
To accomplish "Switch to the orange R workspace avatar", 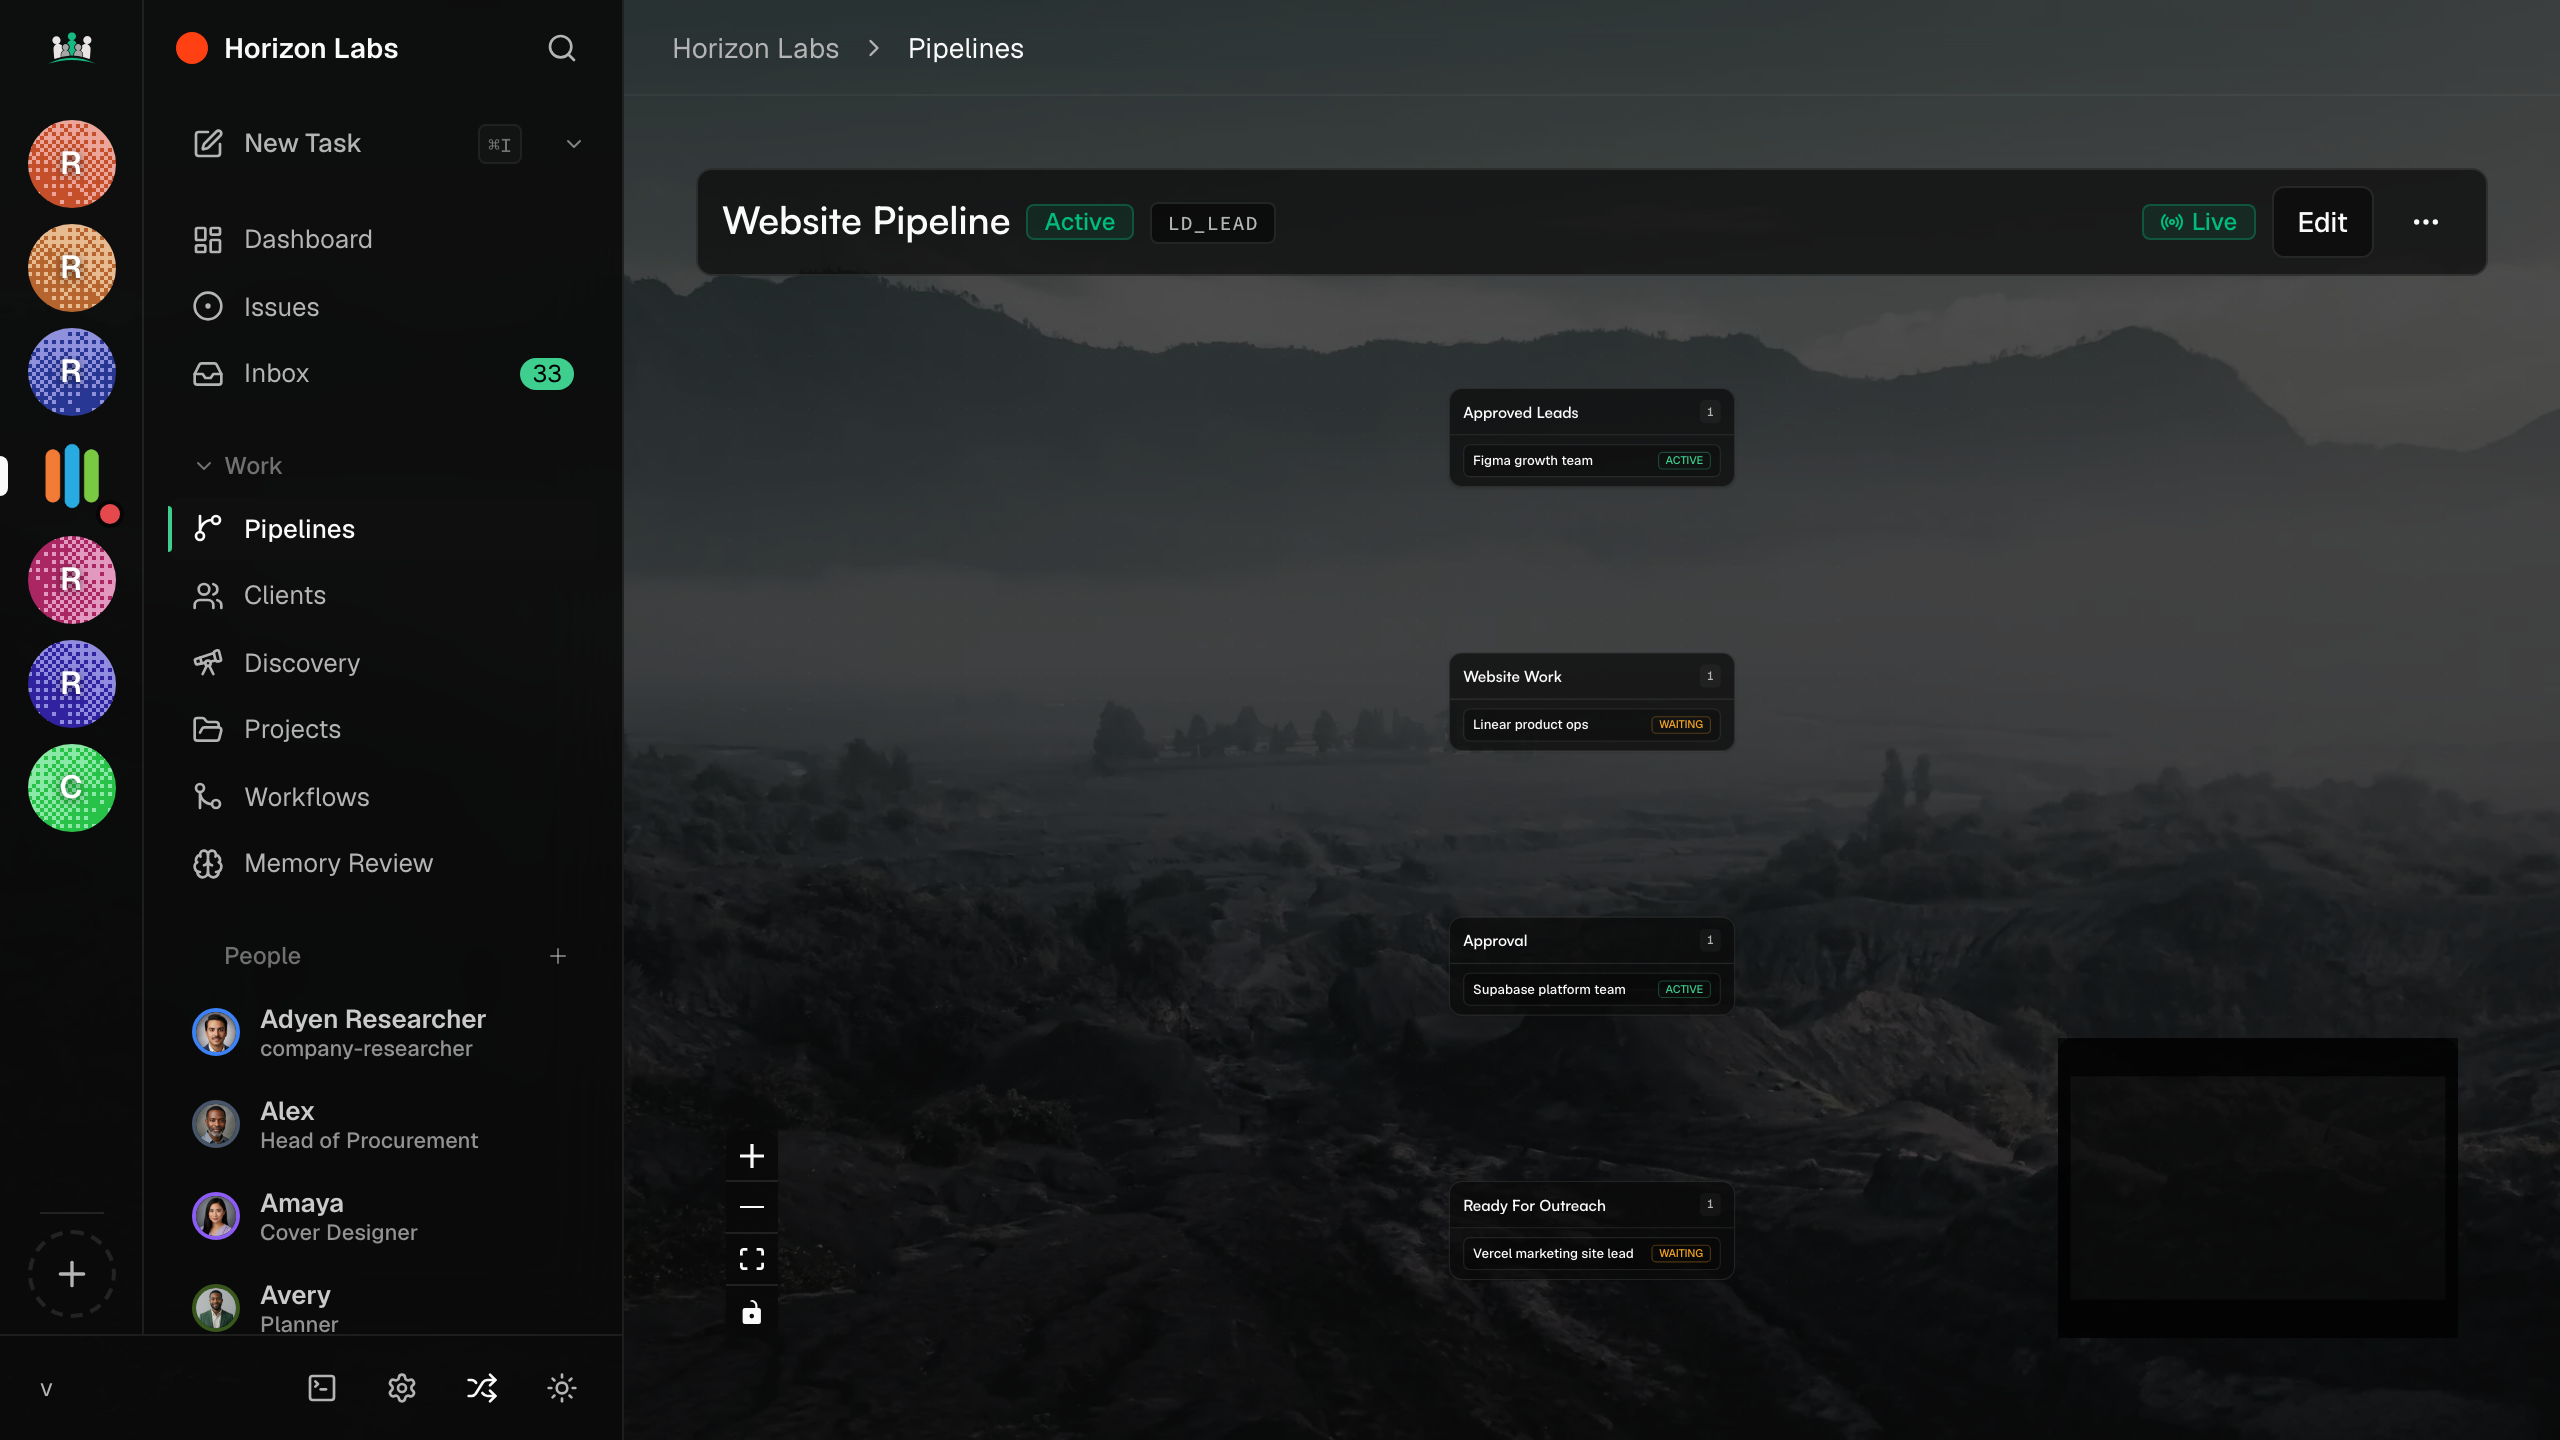I will (72, 268).
